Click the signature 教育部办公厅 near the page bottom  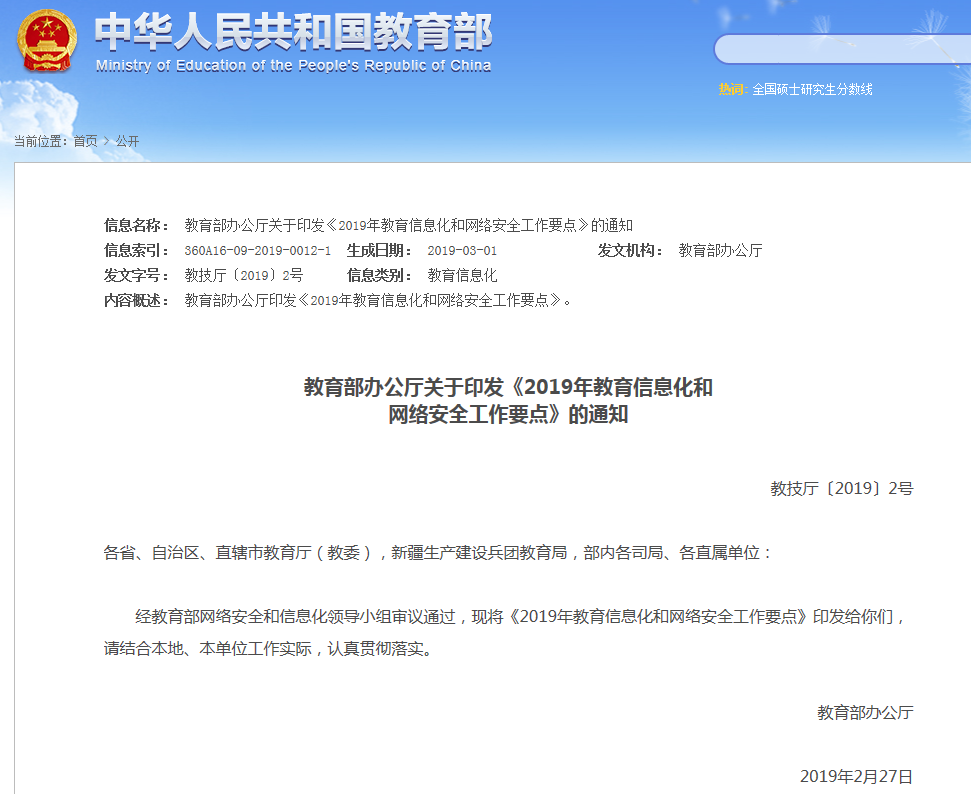coord(865,713)
